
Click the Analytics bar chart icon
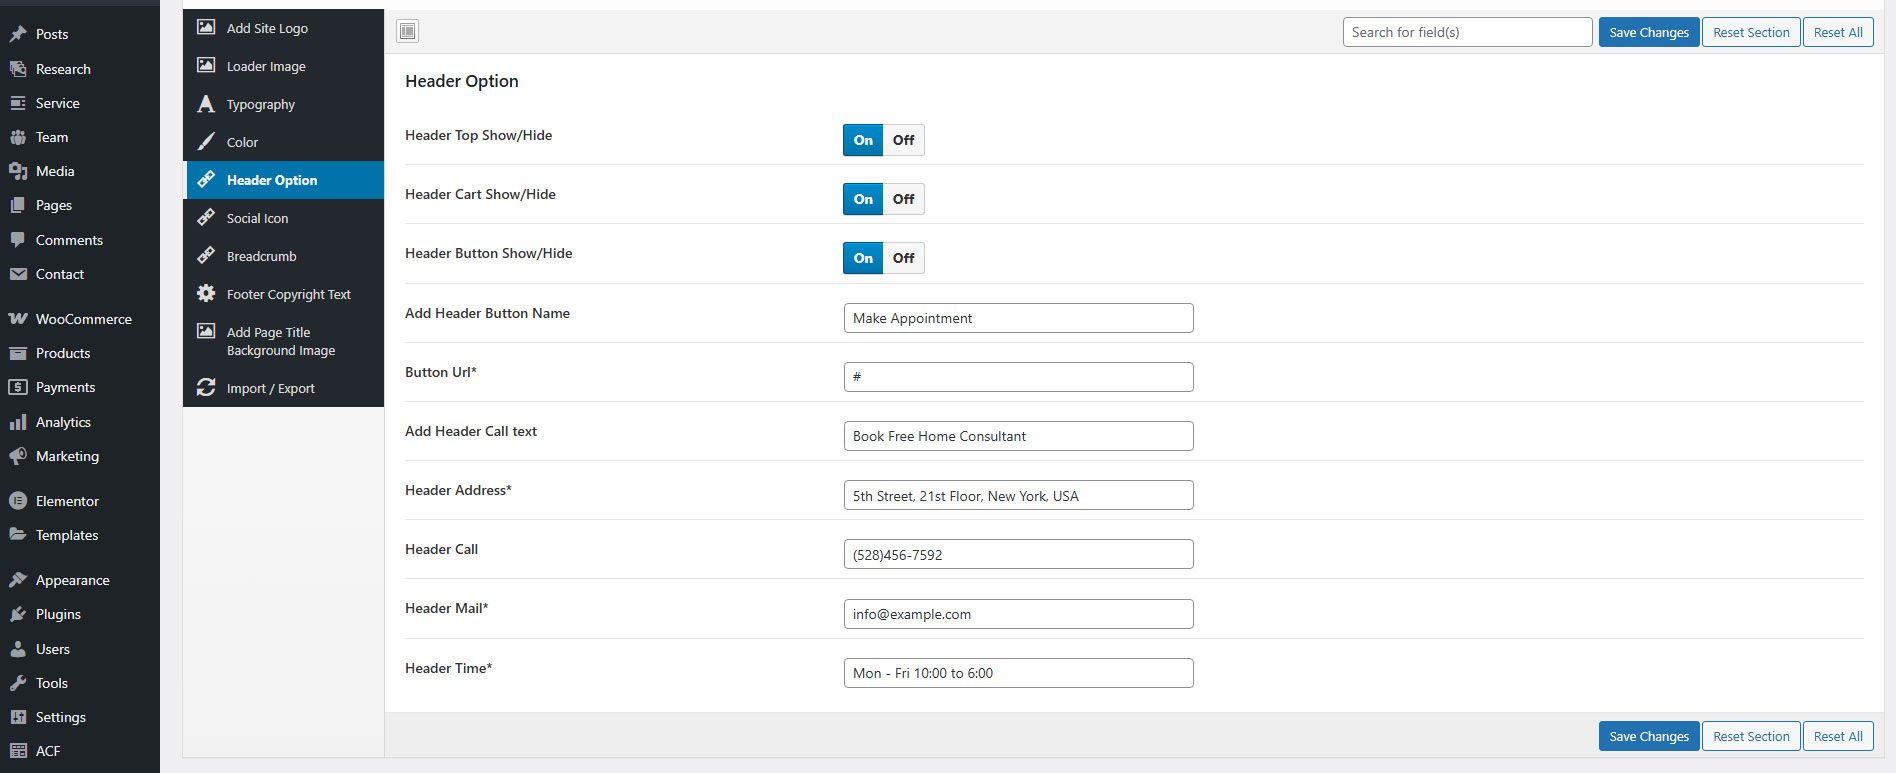(x=18, y=422)
